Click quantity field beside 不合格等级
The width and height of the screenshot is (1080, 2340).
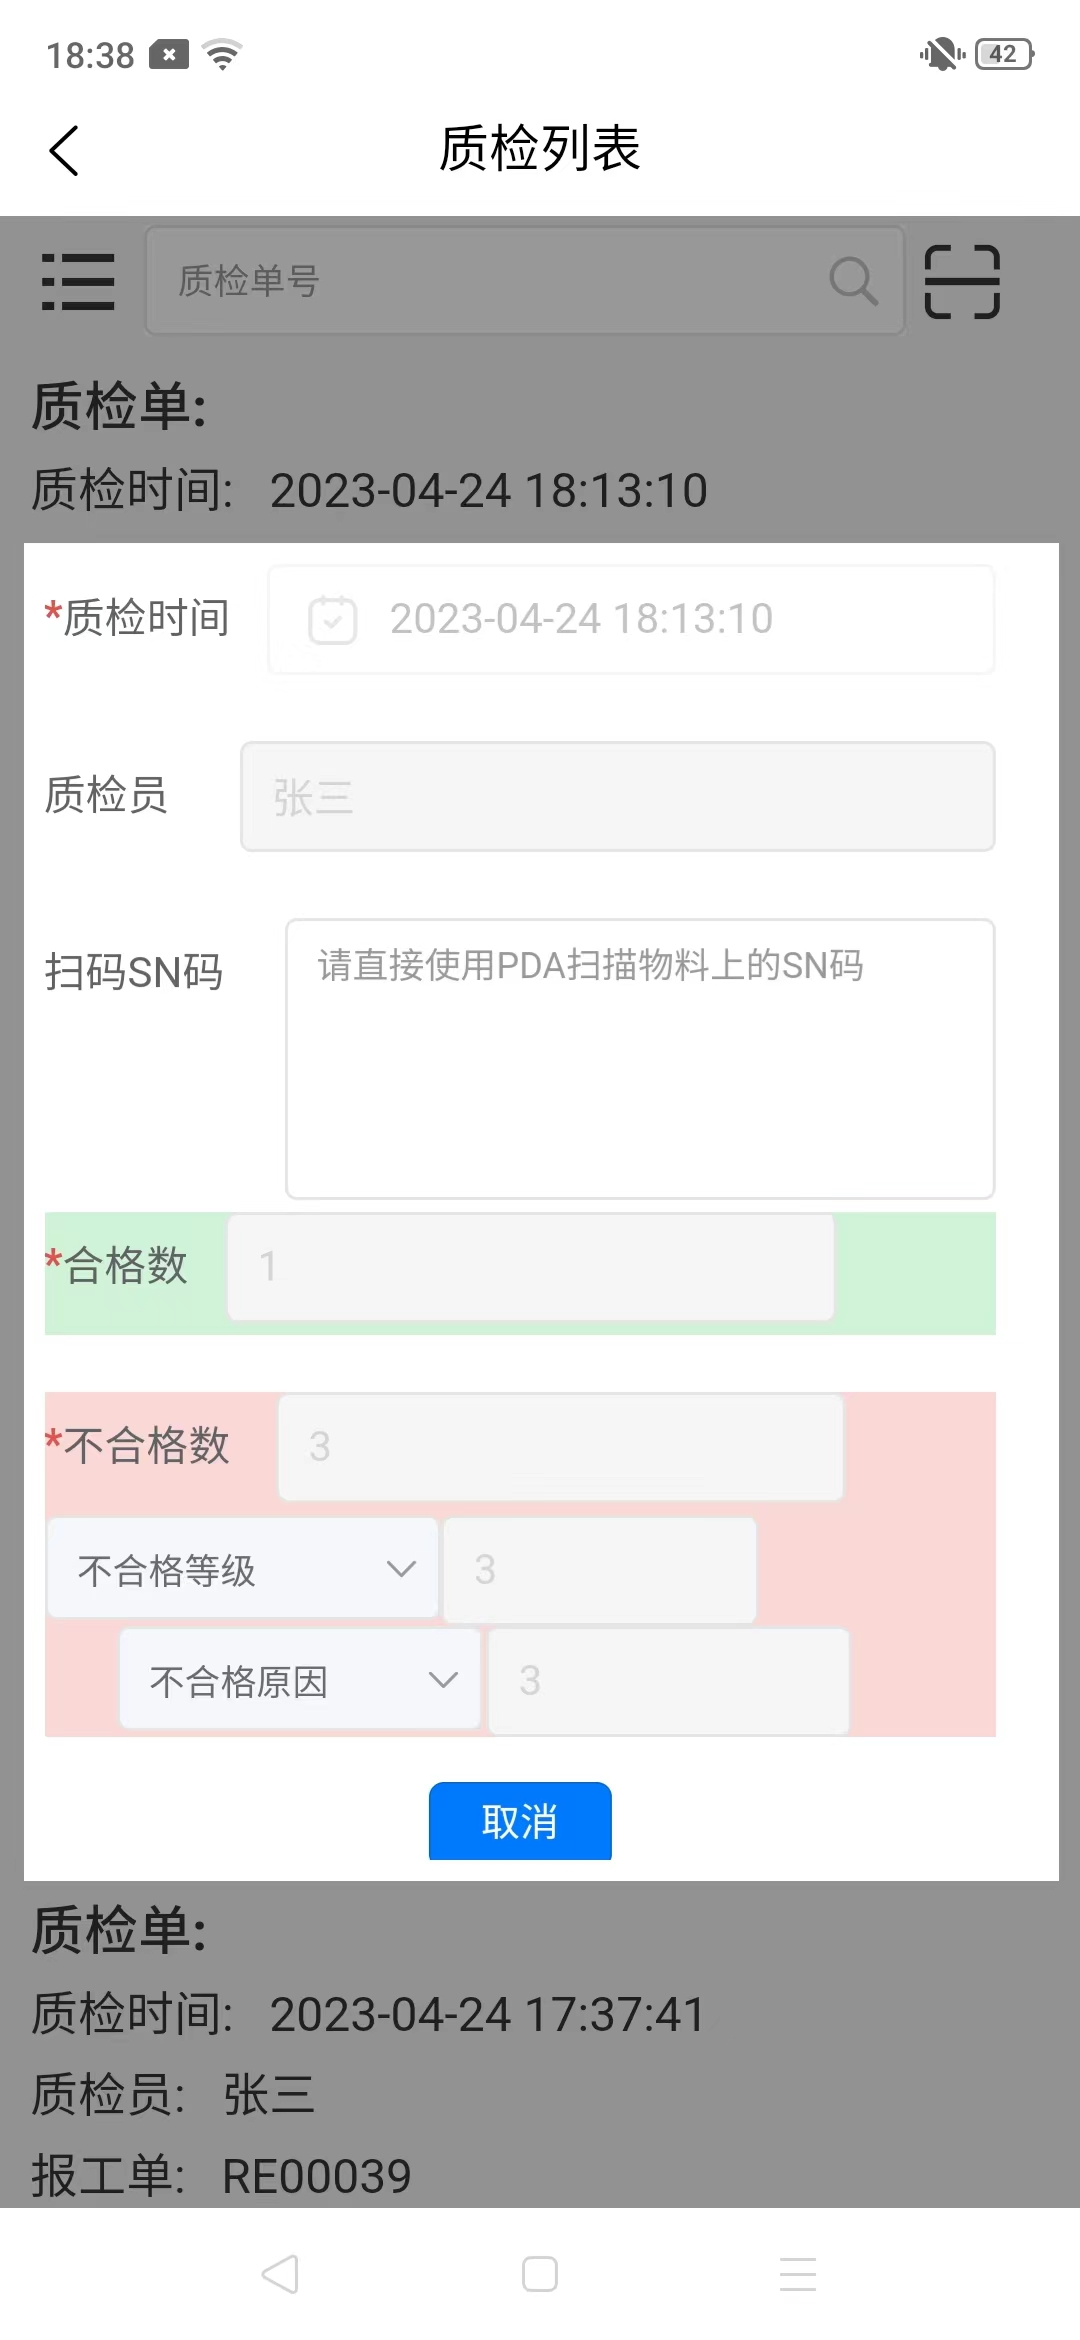600,1569
